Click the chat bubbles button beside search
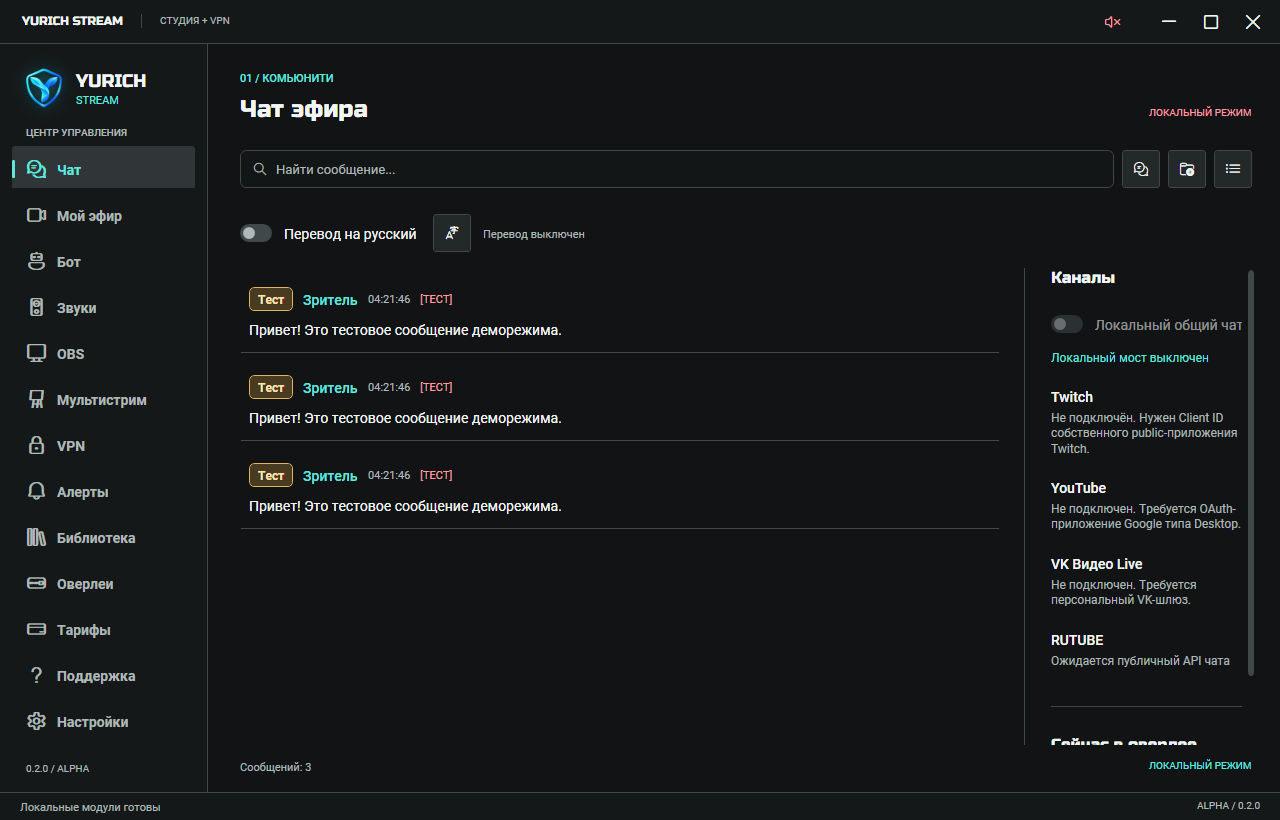This screenshot has height=820, width=1280. 1141,169
